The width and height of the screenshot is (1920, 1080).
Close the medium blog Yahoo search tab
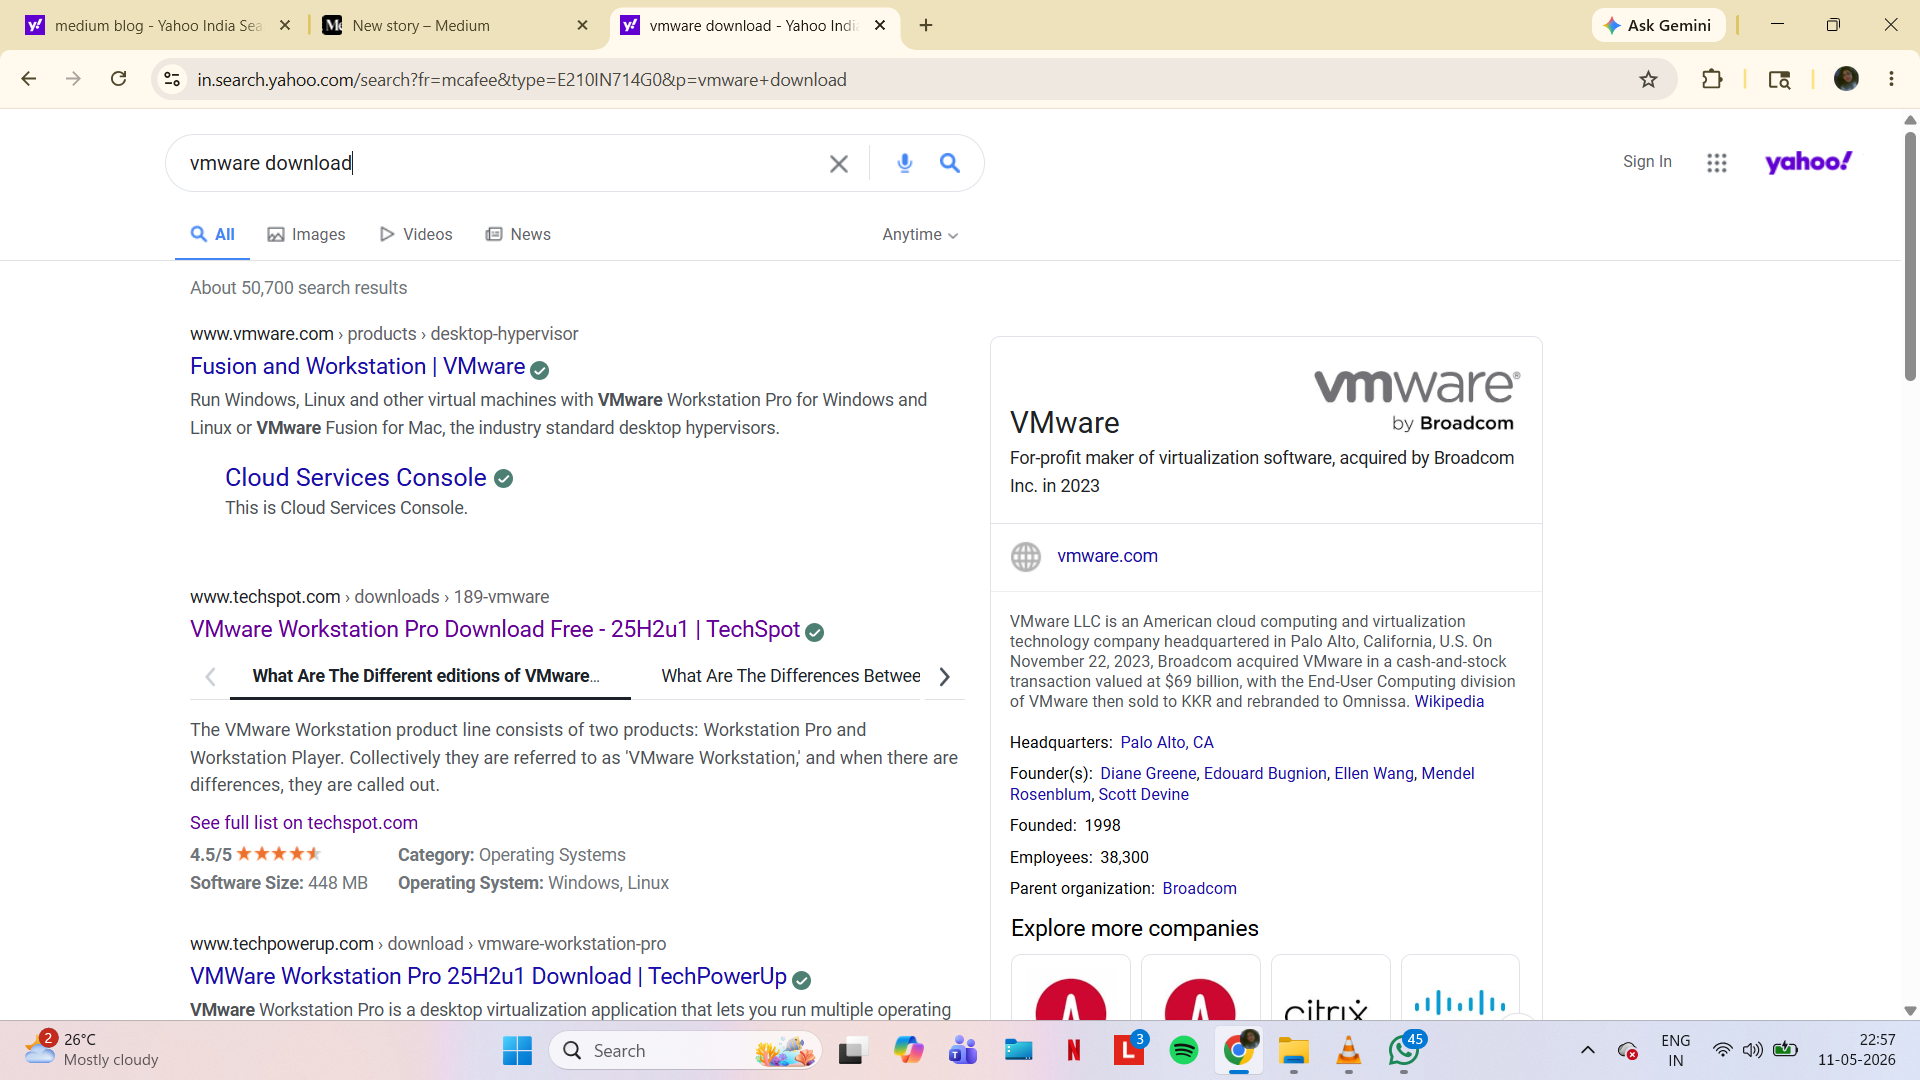(x=285, y=25)
